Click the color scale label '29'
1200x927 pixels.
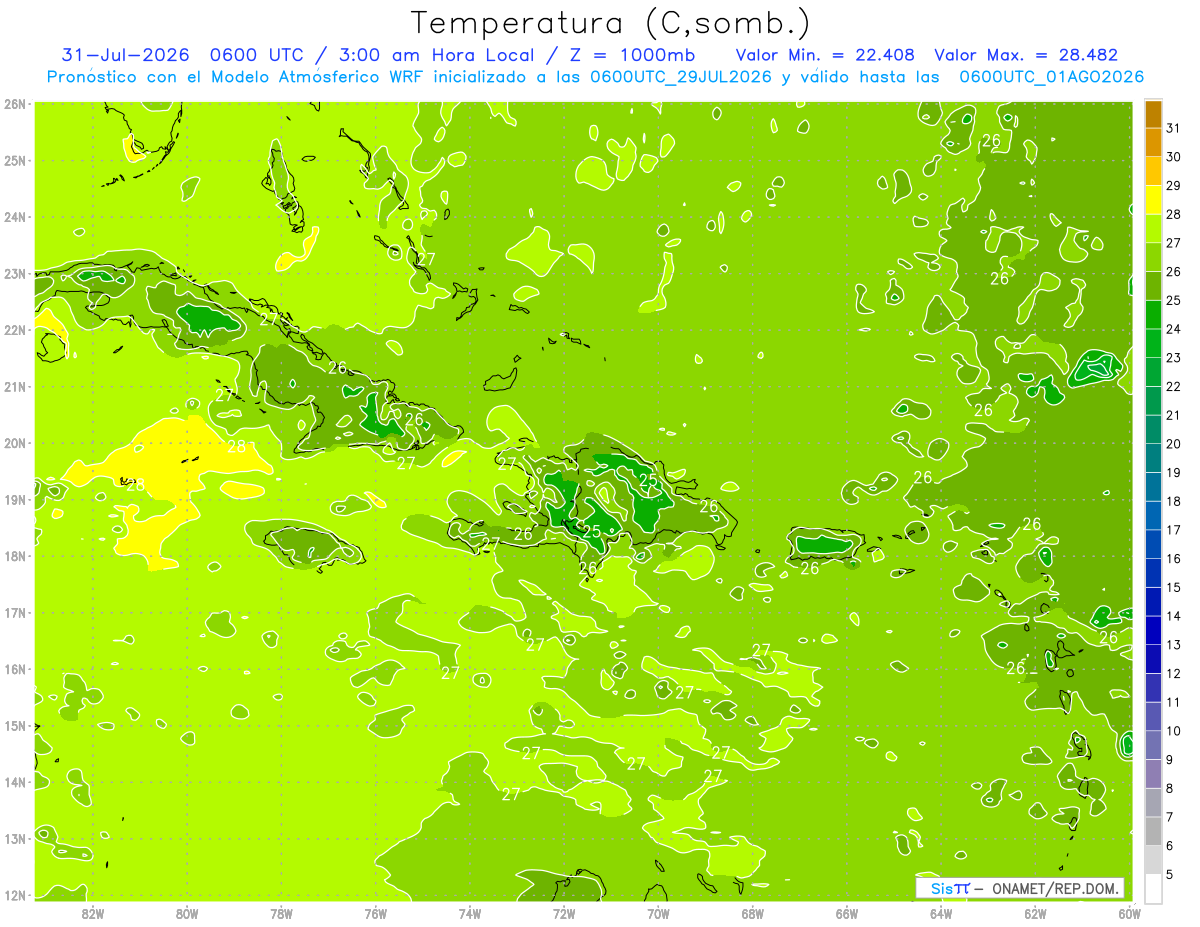1174,186
